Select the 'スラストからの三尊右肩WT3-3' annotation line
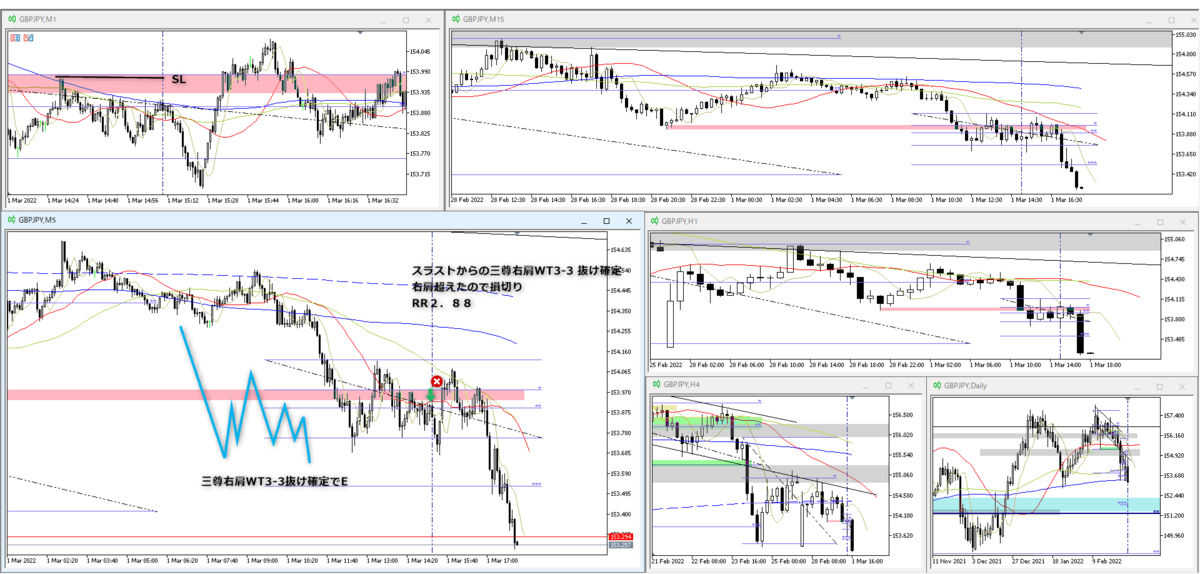The height and width of the screenshot is (574, 1200). point(516,270)
